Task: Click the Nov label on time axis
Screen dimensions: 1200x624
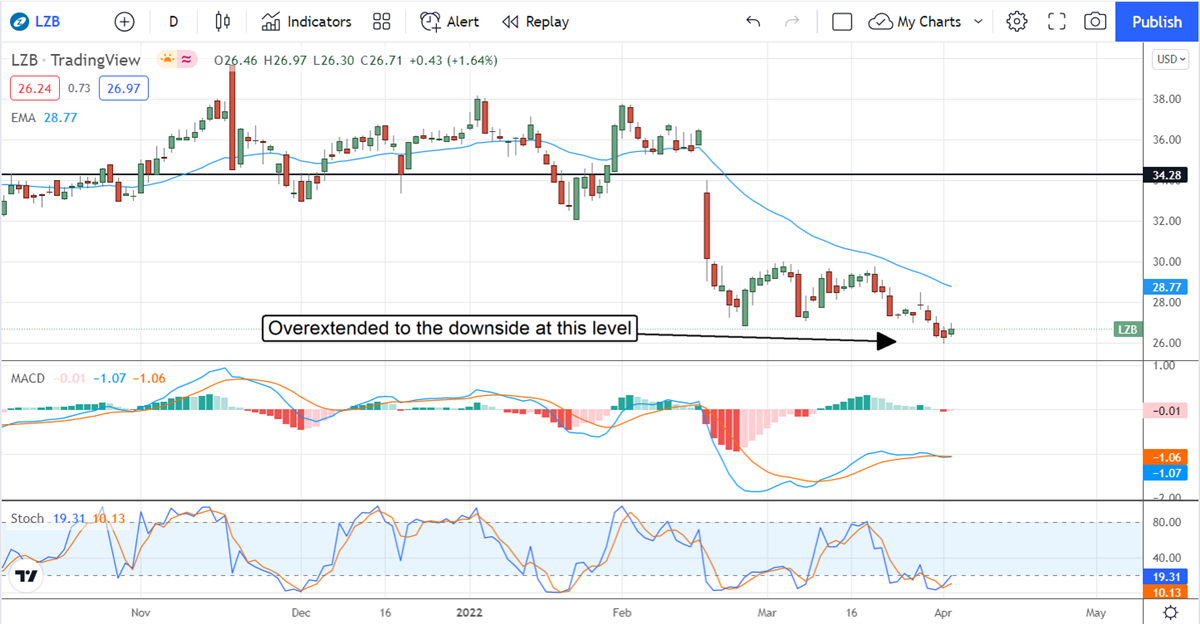Action: (140, 611)
